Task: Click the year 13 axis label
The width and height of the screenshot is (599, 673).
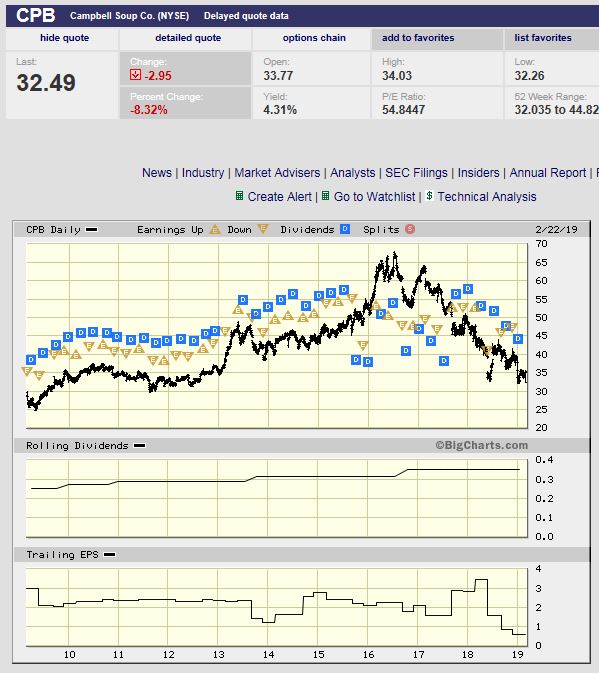Action: (218, 655)
